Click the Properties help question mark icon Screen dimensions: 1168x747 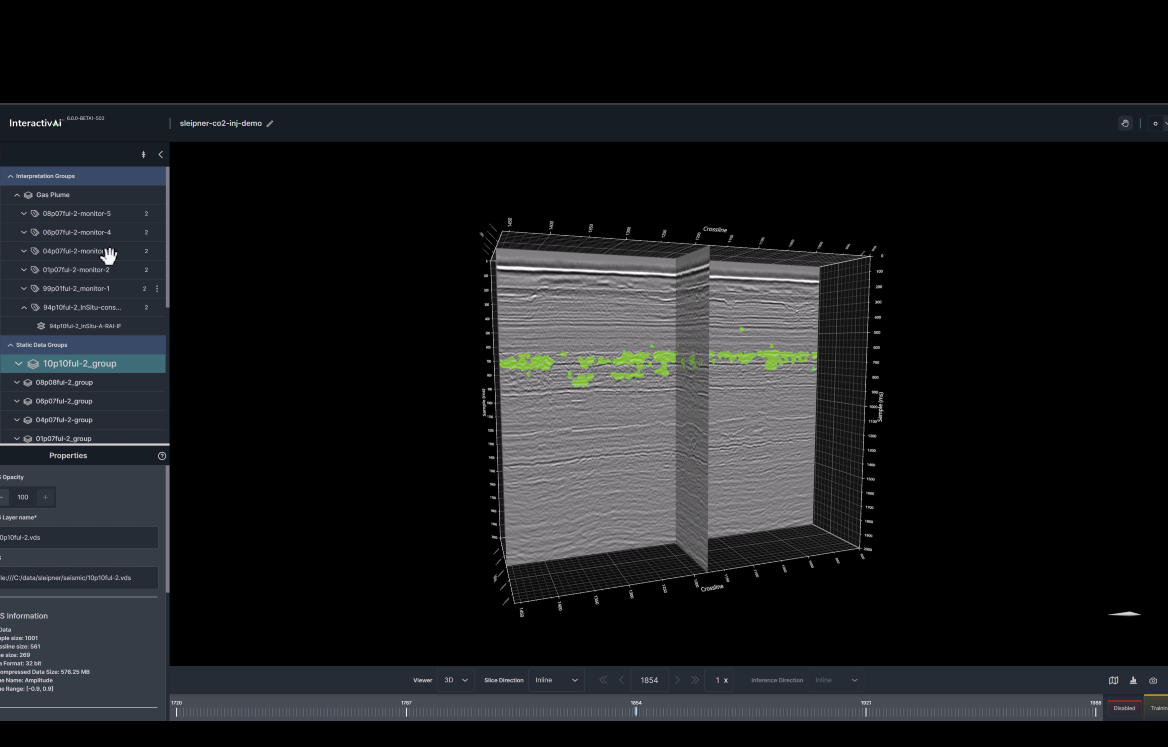pyautogui.click(x=162, y=456)
